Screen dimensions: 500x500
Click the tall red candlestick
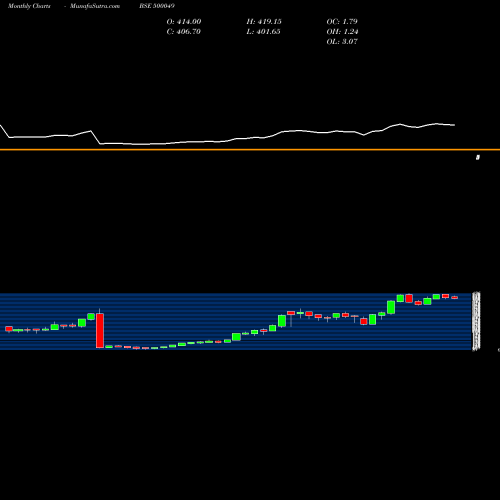pyautogui.click(x=100, y=330)
